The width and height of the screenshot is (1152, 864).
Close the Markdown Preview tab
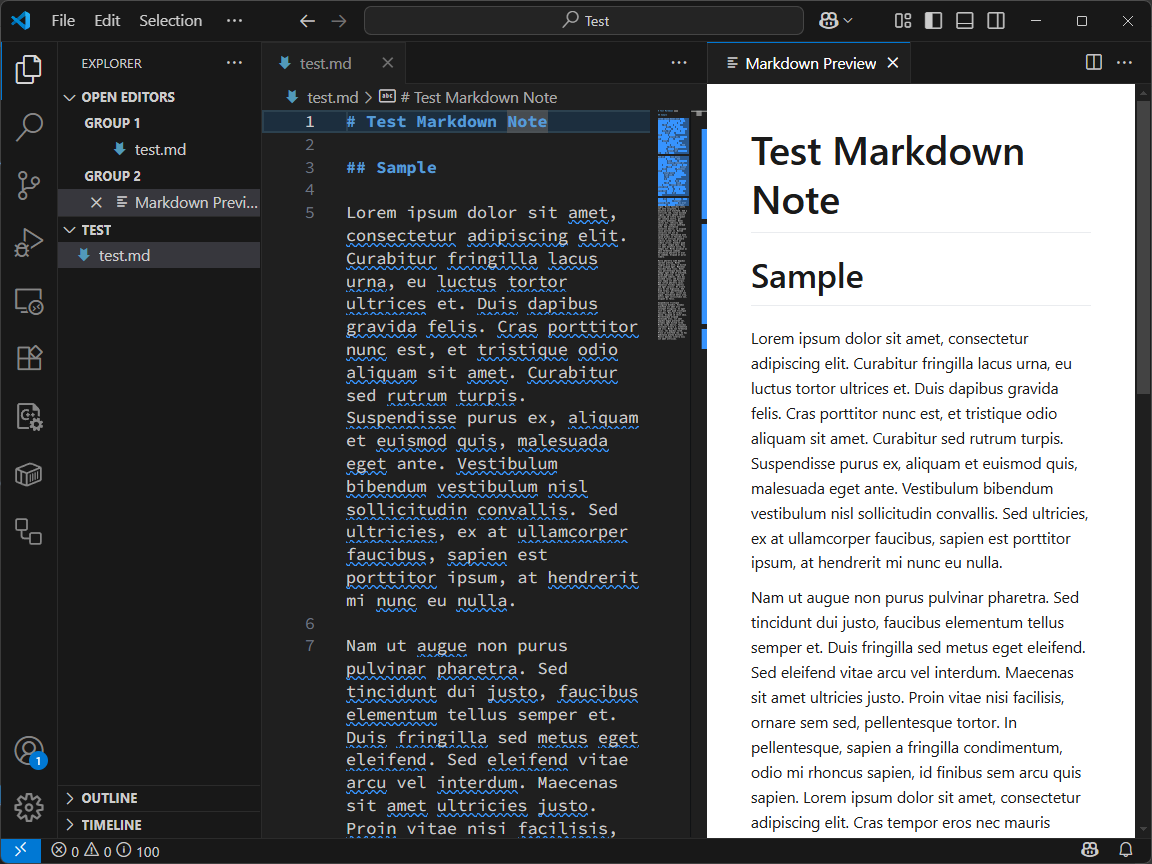pyautogui.click(x=893, y=63)
